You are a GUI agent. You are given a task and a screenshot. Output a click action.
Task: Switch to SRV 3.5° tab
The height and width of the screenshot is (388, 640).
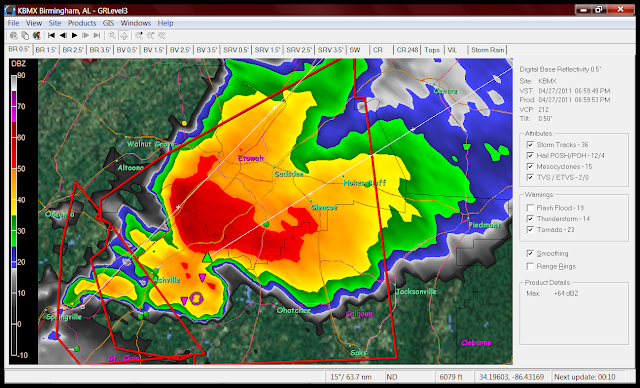coord(331,50)
